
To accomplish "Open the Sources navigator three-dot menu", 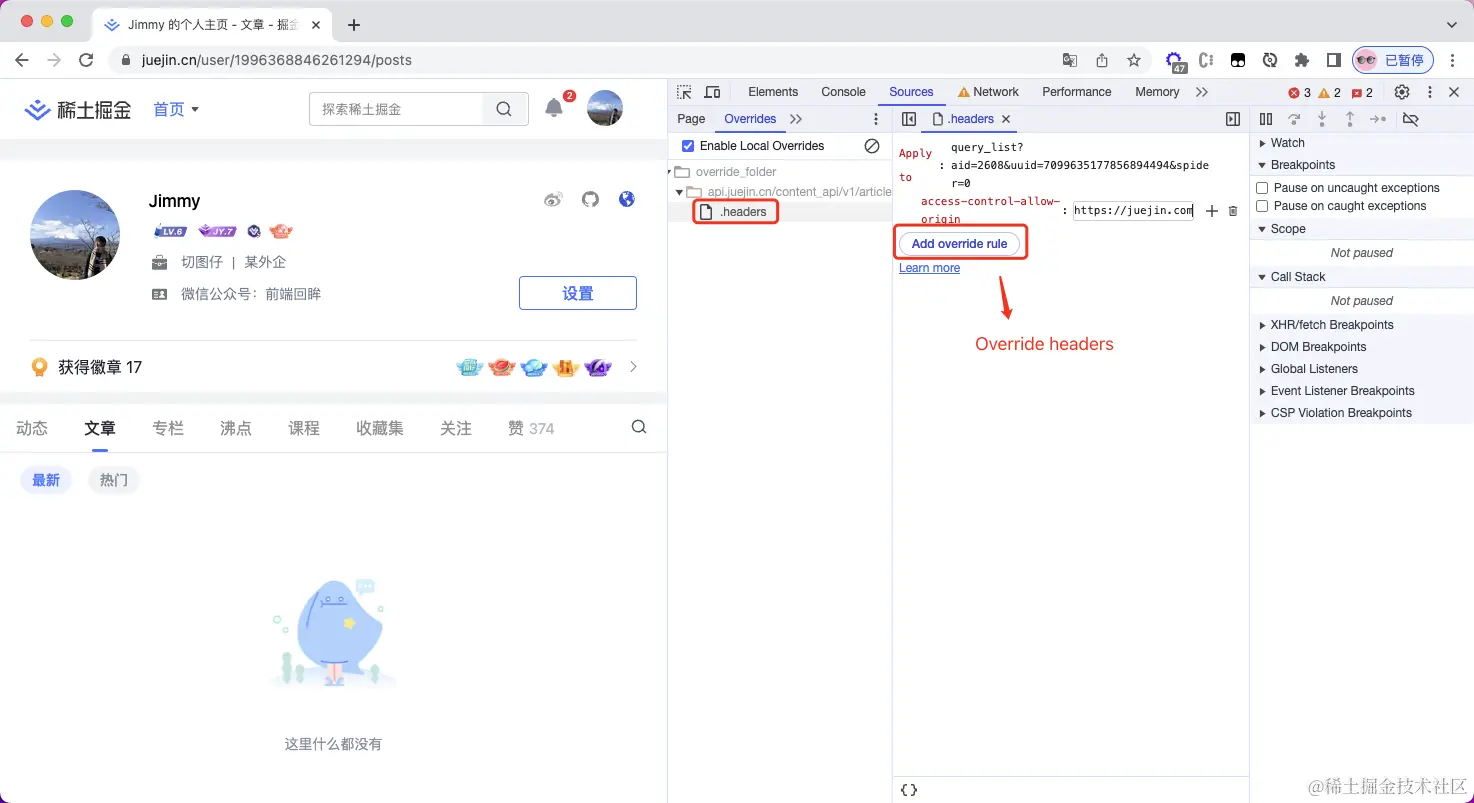I will [x=877, y=119].
